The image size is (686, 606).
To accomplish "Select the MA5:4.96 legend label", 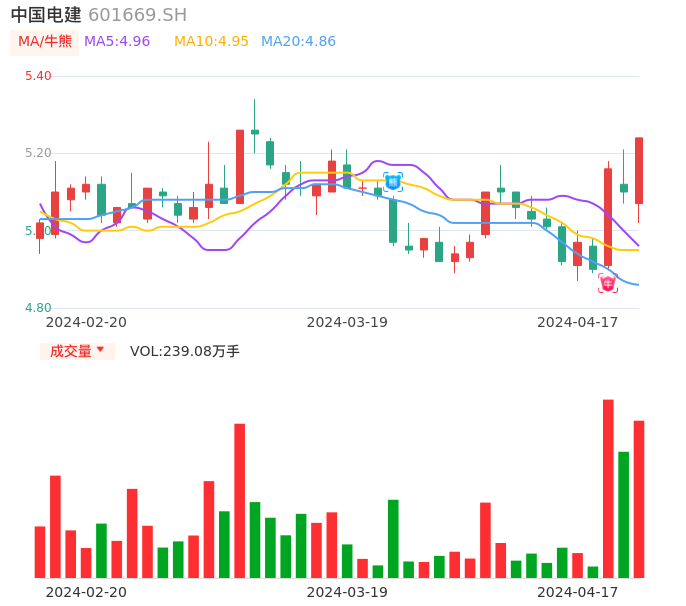I will pos(117,42).
